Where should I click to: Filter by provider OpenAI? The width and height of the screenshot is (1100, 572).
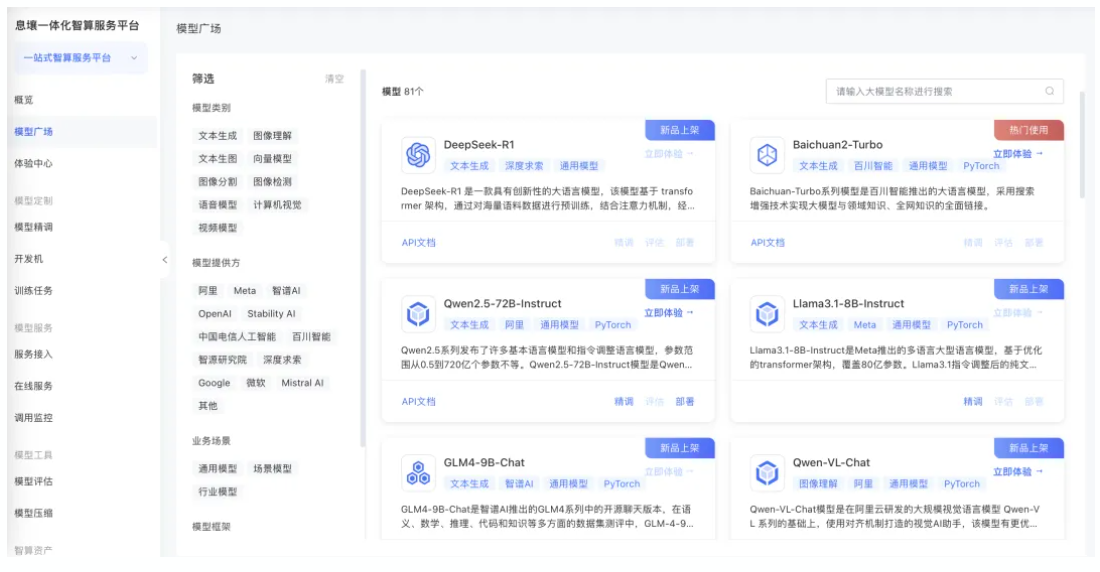click(215, 314)
